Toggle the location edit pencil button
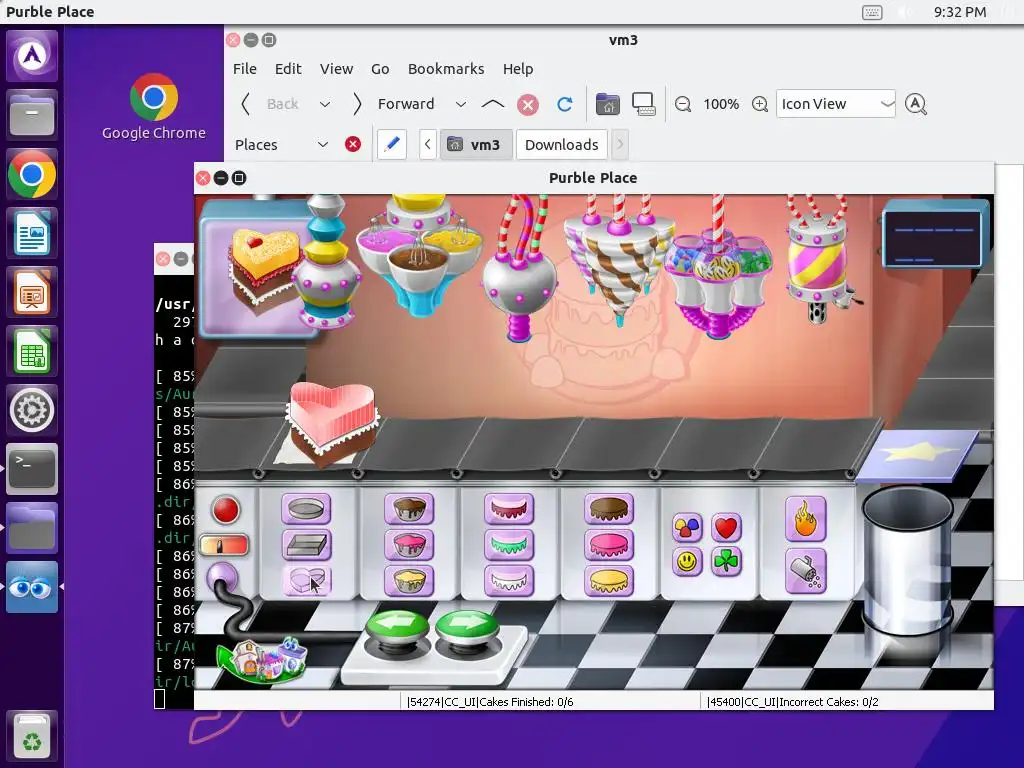 pos(392,144)
